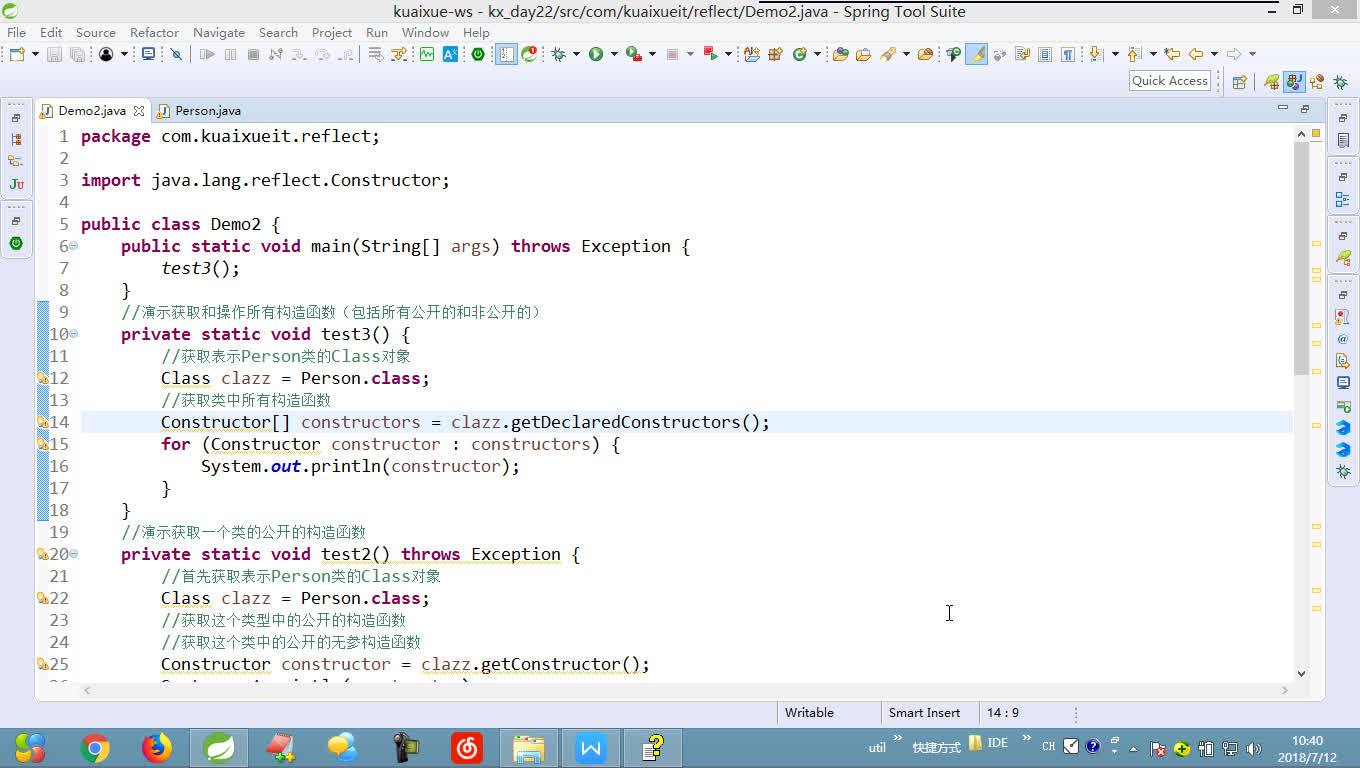Click the taskbar clock showing 10:40

[1307, 749]
